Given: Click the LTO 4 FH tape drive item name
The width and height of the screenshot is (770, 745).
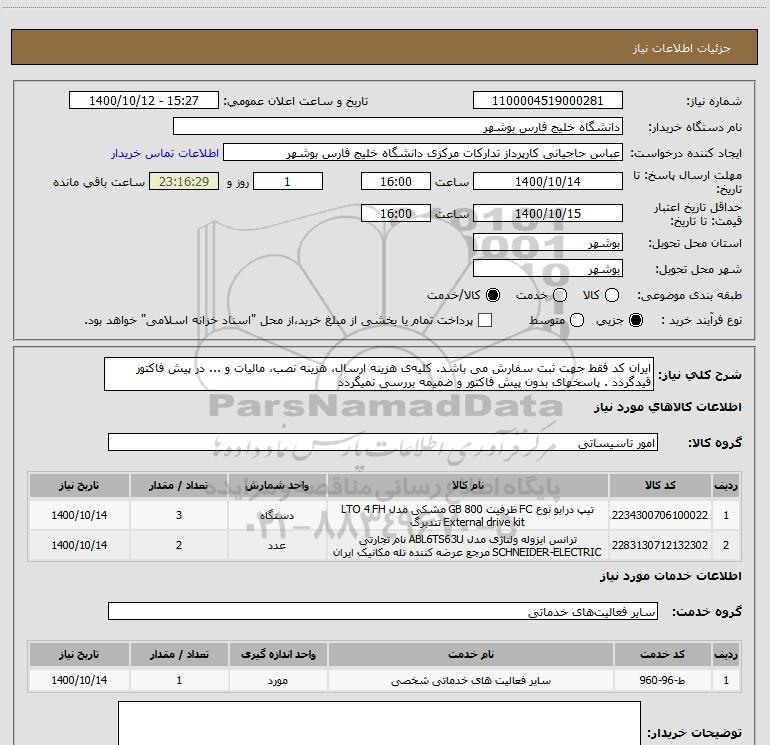Looking at the screenshot, I should (468, 515).
